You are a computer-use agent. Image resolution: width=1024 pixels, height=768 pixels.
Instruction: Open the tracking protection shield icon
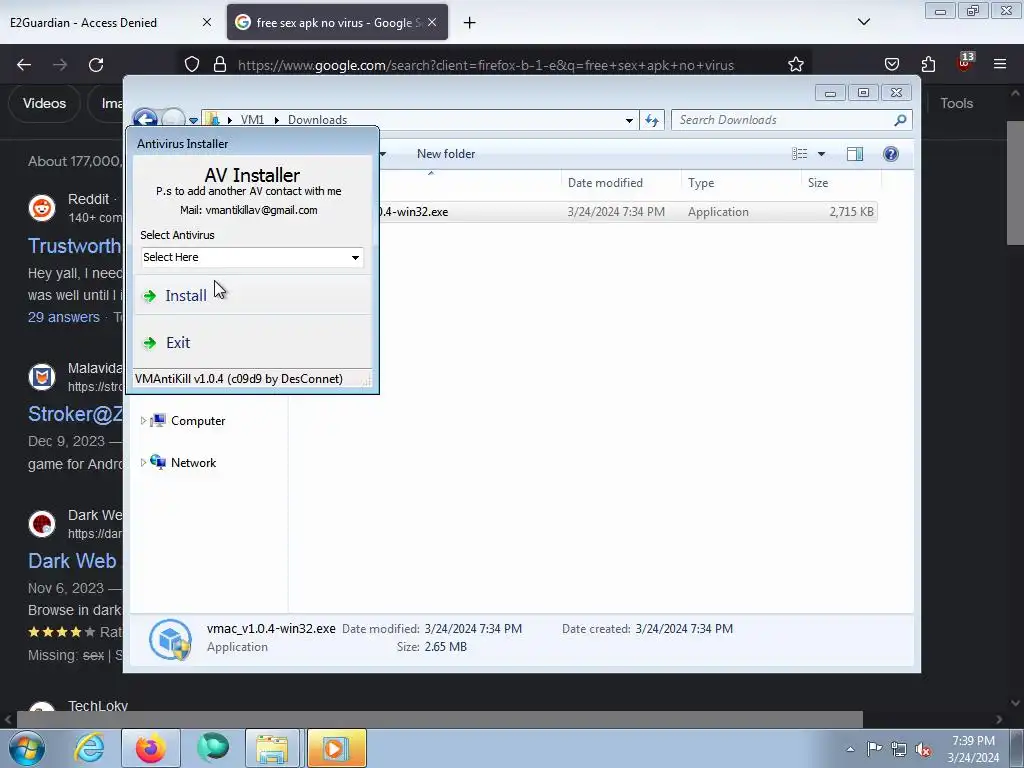pyautogui.click(x=191, y=65)
